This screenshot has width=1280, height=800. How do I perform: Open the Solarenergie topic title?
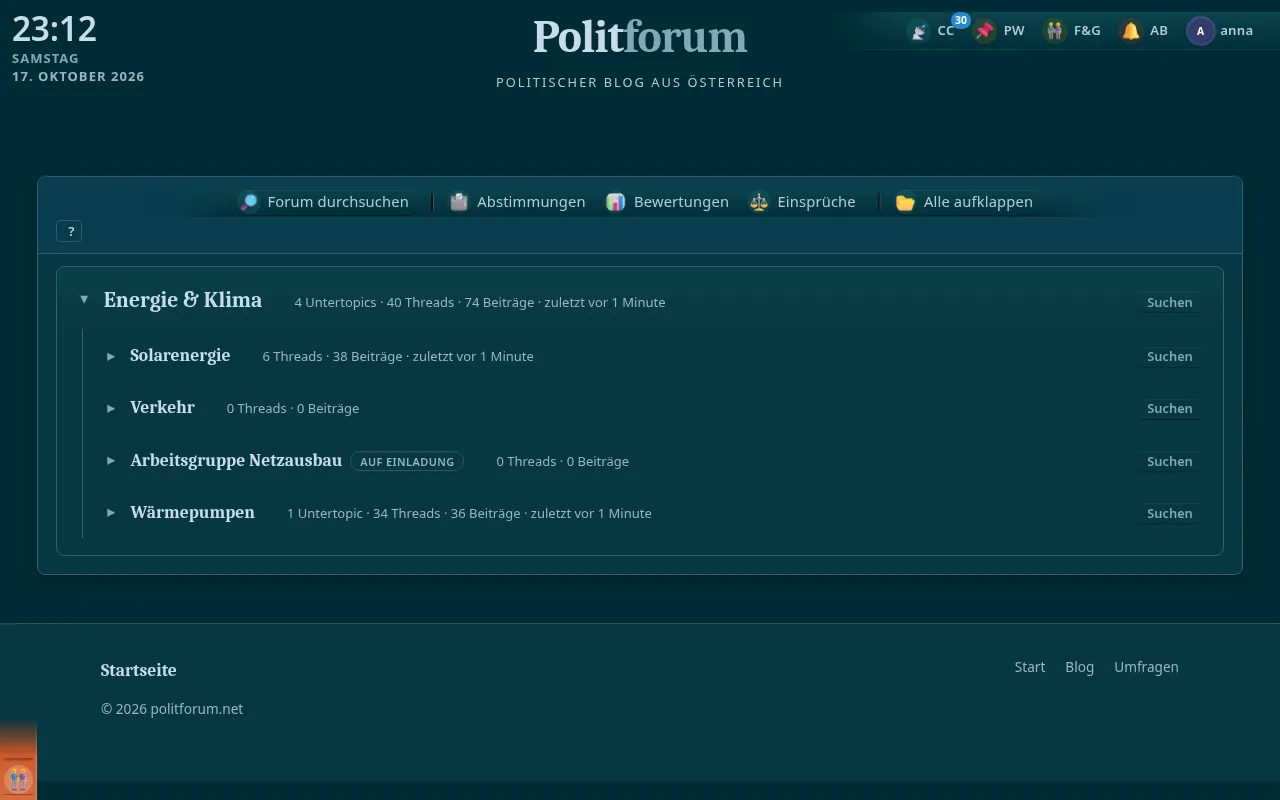click(x=180, y=355)
